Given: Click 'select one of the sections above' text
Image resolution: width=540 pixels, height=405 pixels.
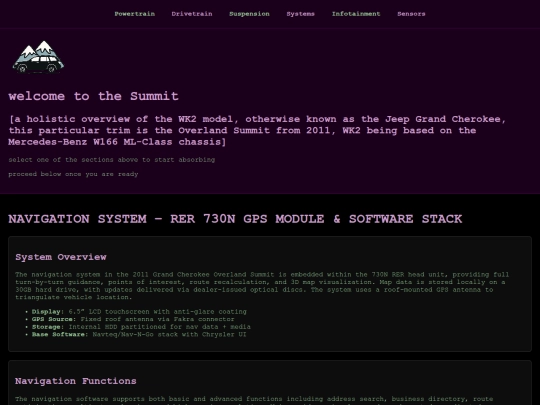Looking at the screenshot, I should tap(112, 160).
